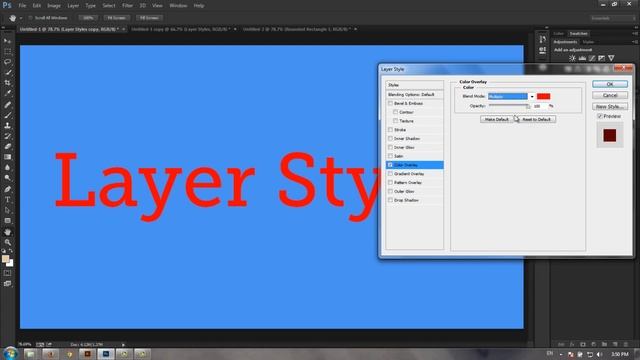
Task: Uncheck Color Overlay checkbox
Action: tap(390, 165)
